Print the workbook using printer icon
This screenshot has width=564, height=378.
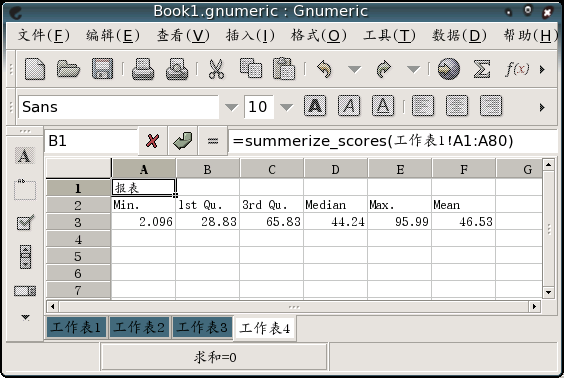143,69
